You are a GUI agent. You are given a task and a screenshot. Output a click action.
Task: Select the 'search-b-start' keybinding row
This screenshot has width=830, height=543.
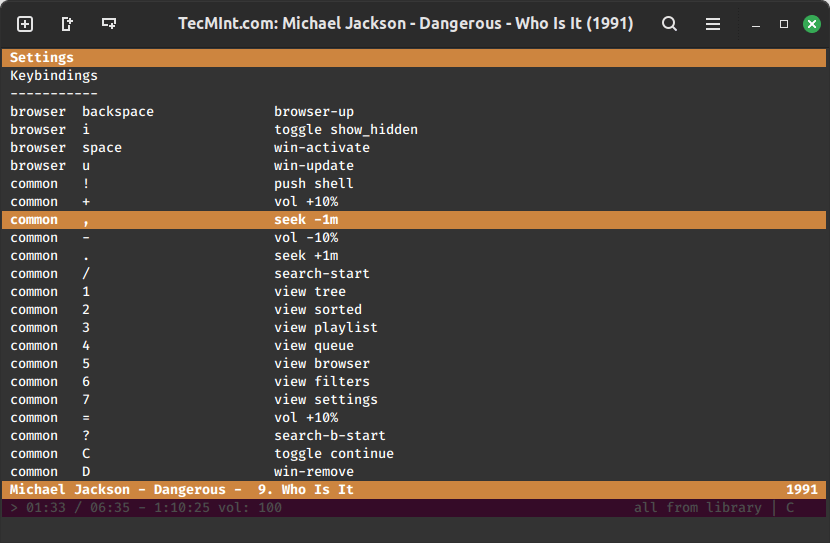point(414,436)
